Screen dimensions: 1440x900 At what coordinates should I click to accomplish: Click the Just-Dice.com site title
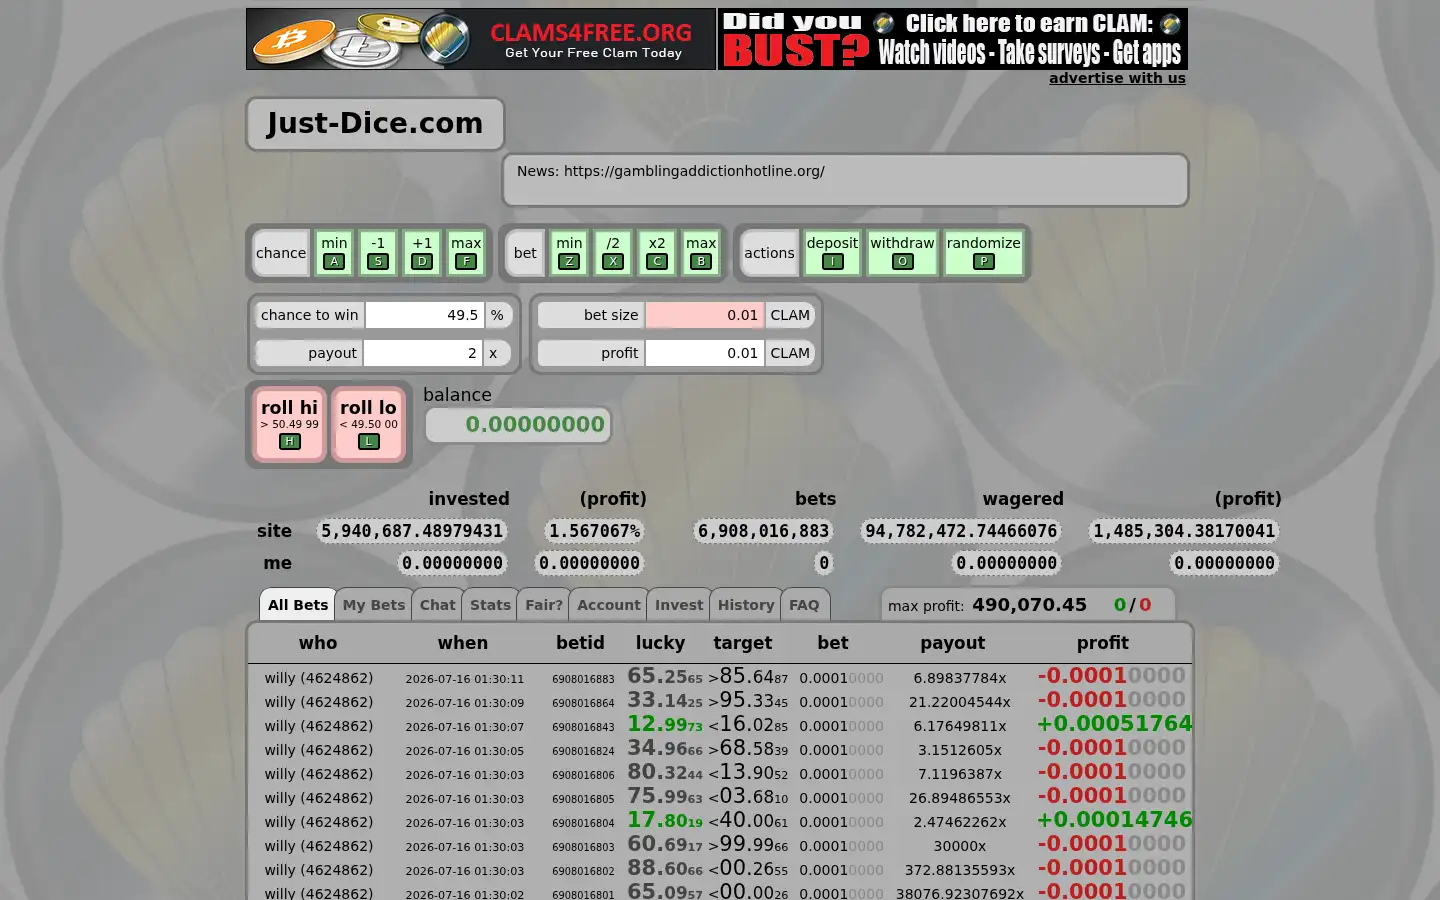(x=375, y=124)
